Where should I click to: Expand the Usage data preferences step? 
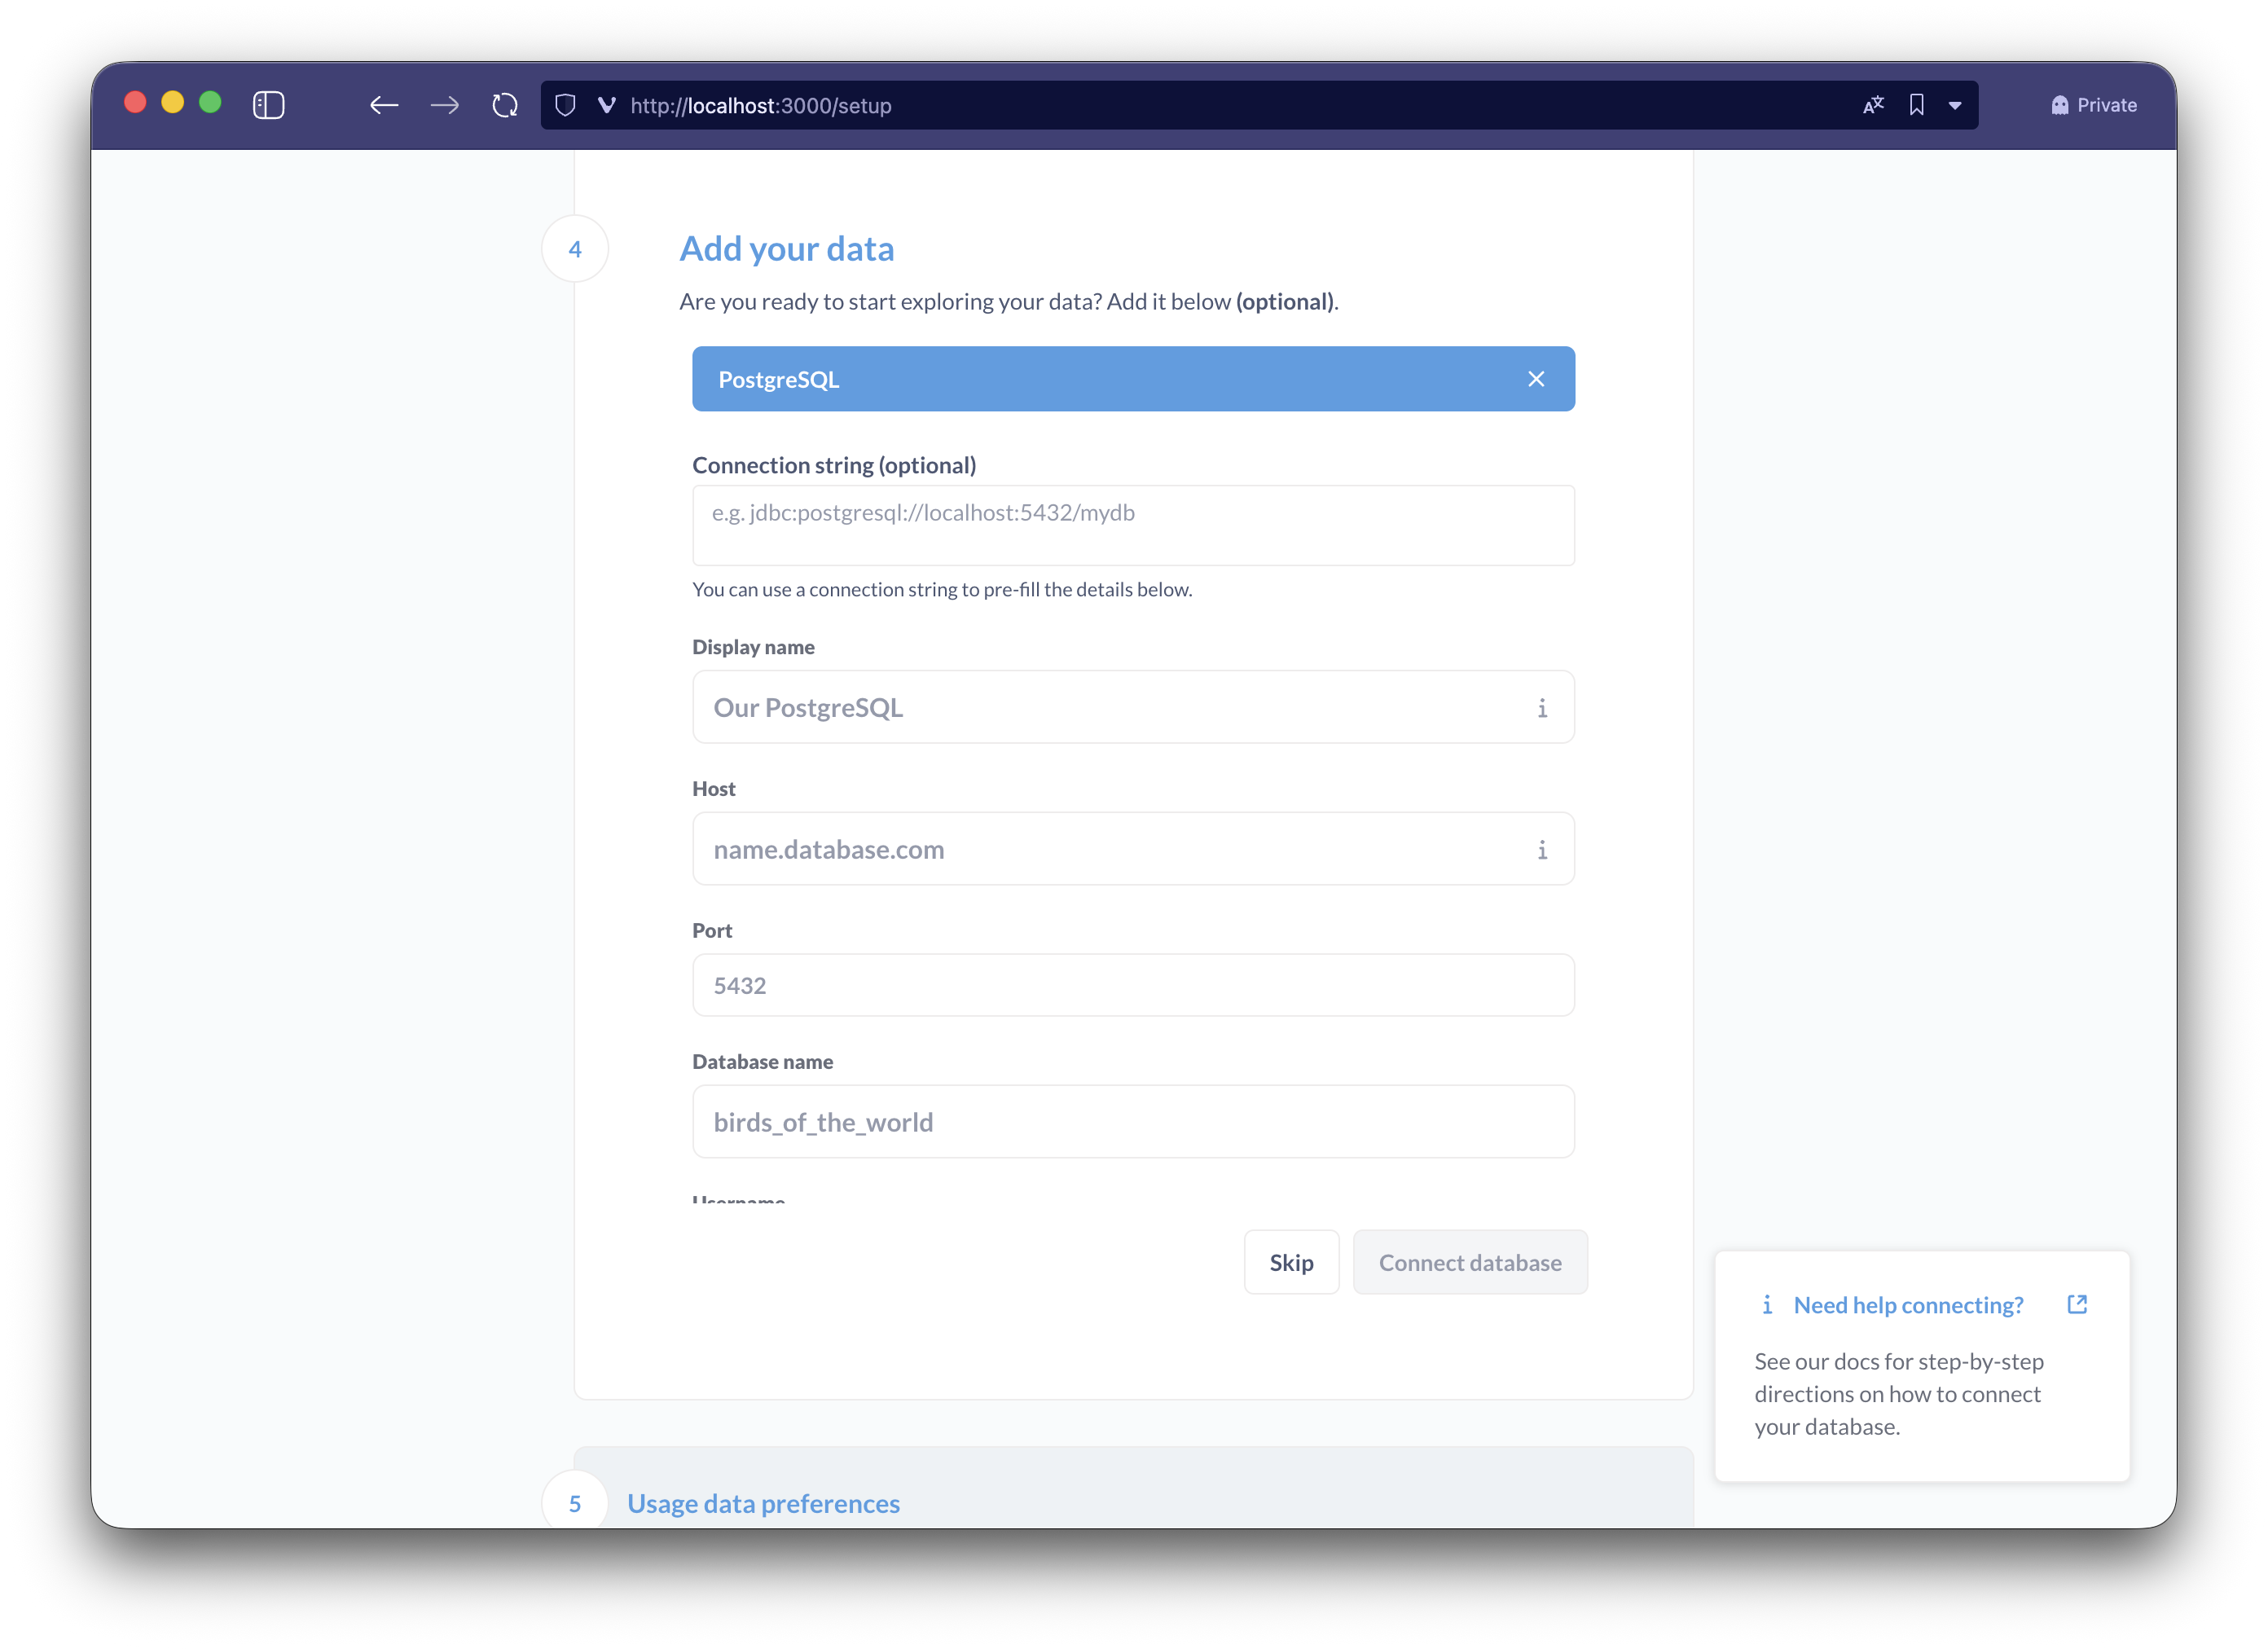click(x=763, y=1503)
